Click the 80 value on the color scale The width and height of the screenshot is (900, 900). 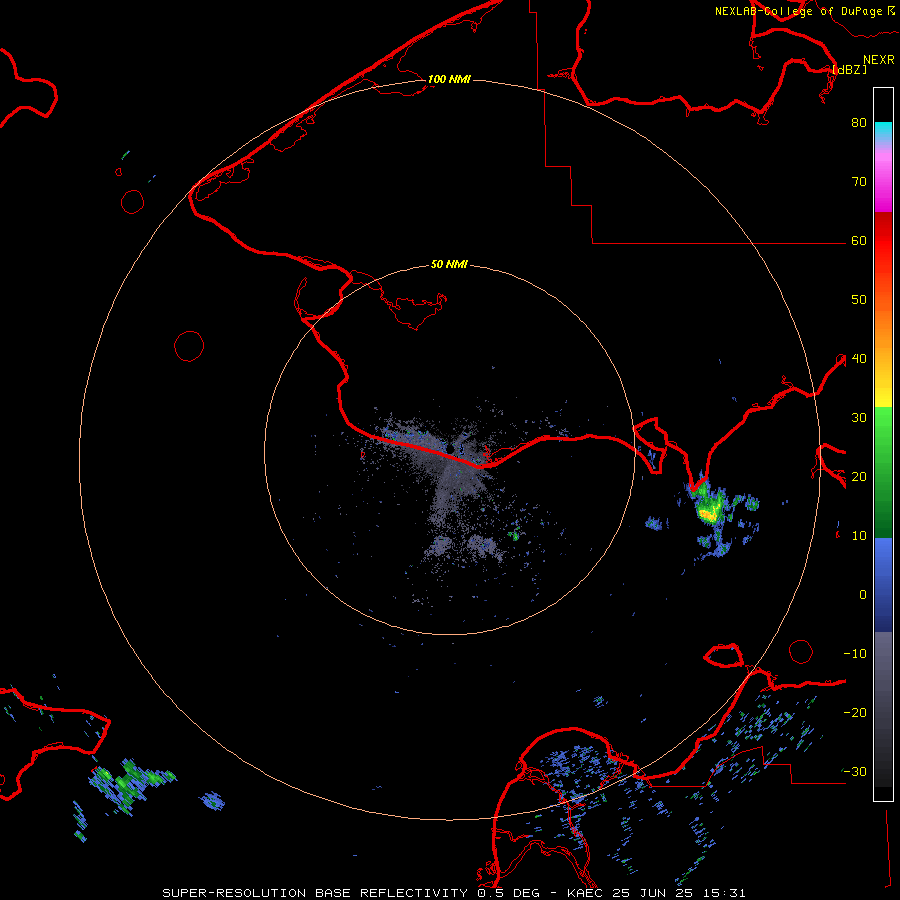coord(859,123)
